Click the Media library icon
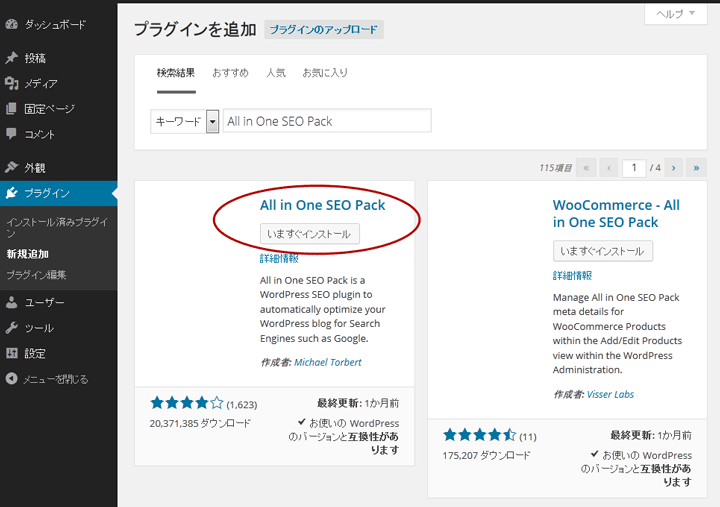 coord(11,83)
